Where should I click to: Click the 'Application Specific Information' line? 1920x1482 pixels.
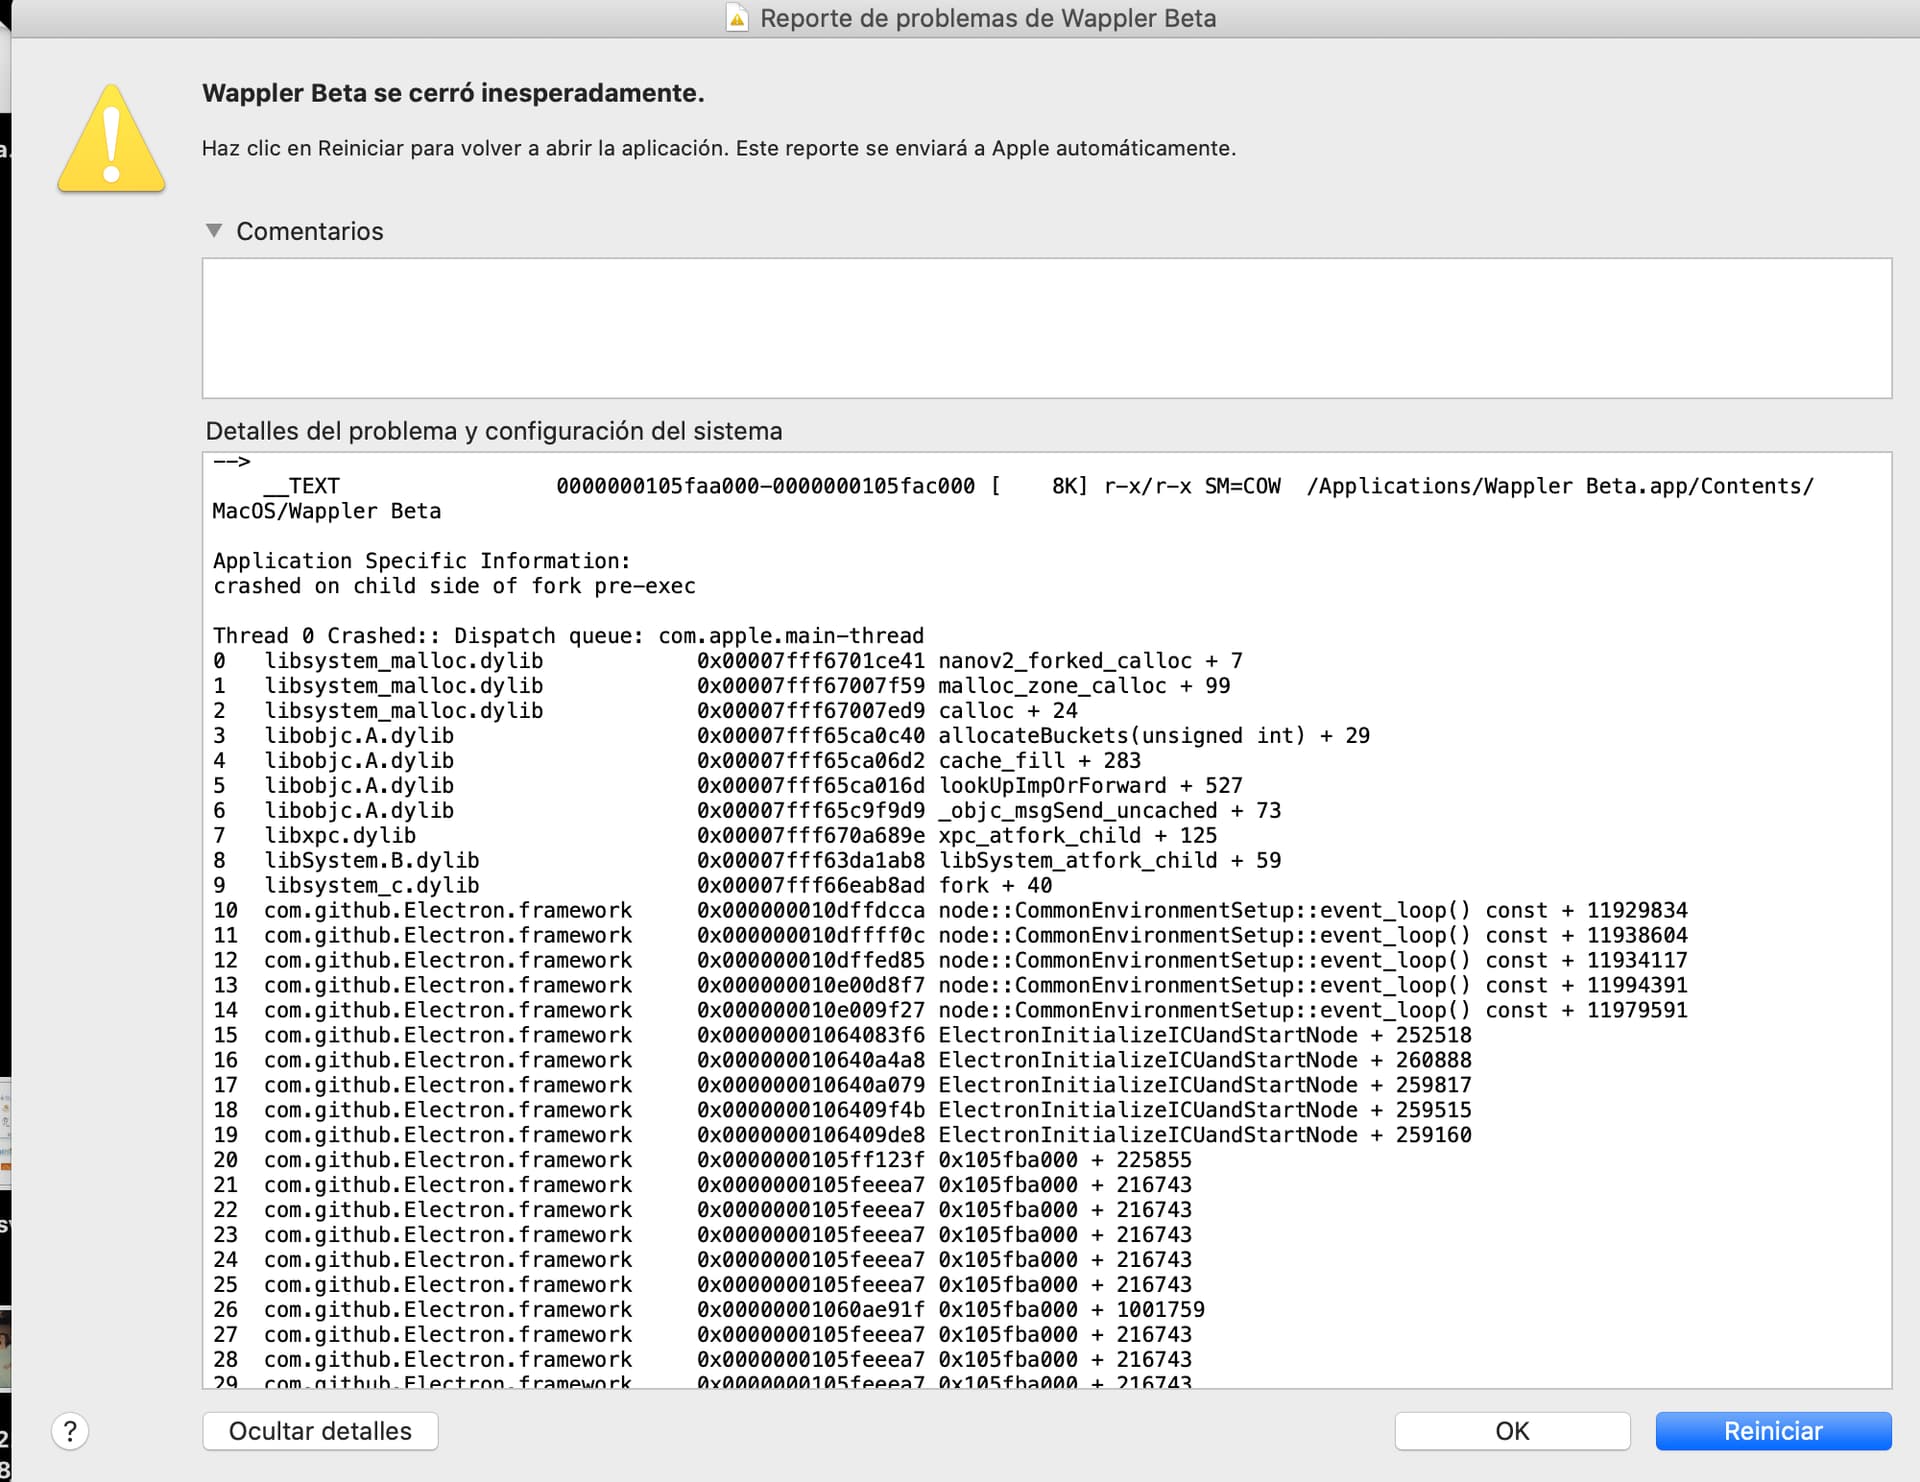421,561
